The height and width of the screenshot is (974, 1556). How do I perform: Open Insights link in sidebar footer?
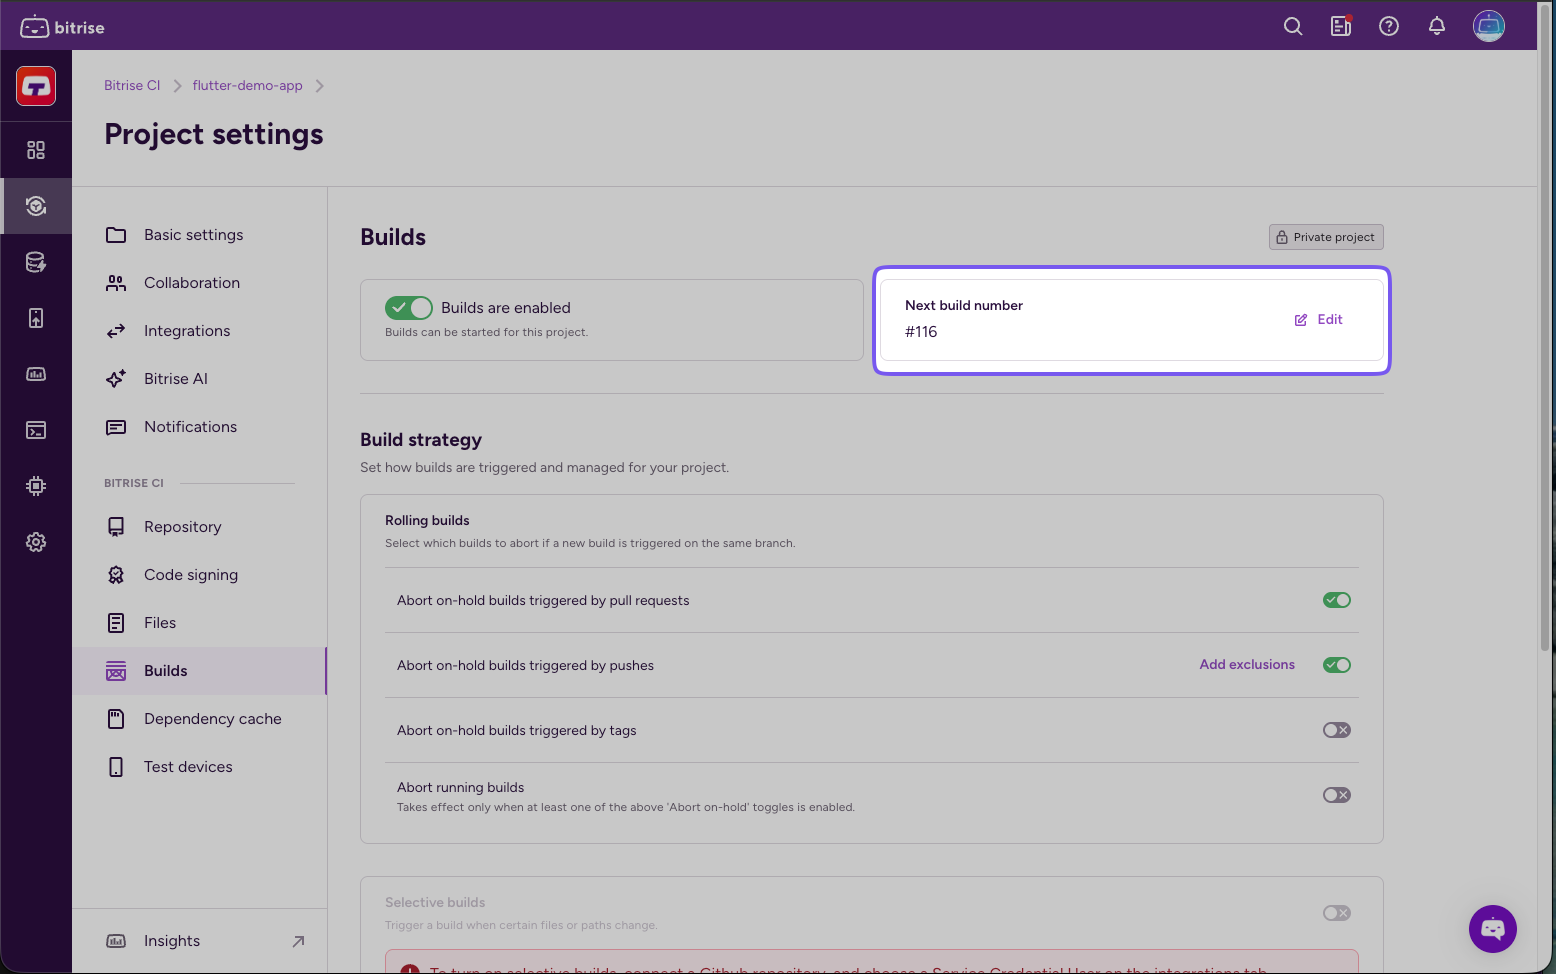coord(200,941)
